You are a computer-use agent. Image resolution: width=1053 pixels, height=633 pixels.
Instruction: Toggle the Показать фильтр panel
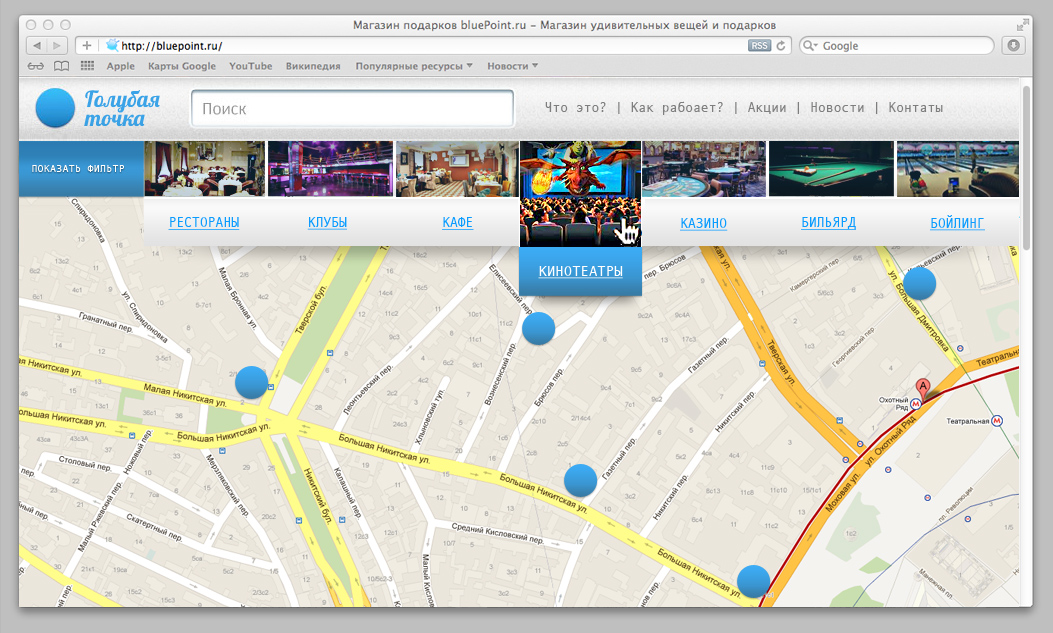coord(78,168)
